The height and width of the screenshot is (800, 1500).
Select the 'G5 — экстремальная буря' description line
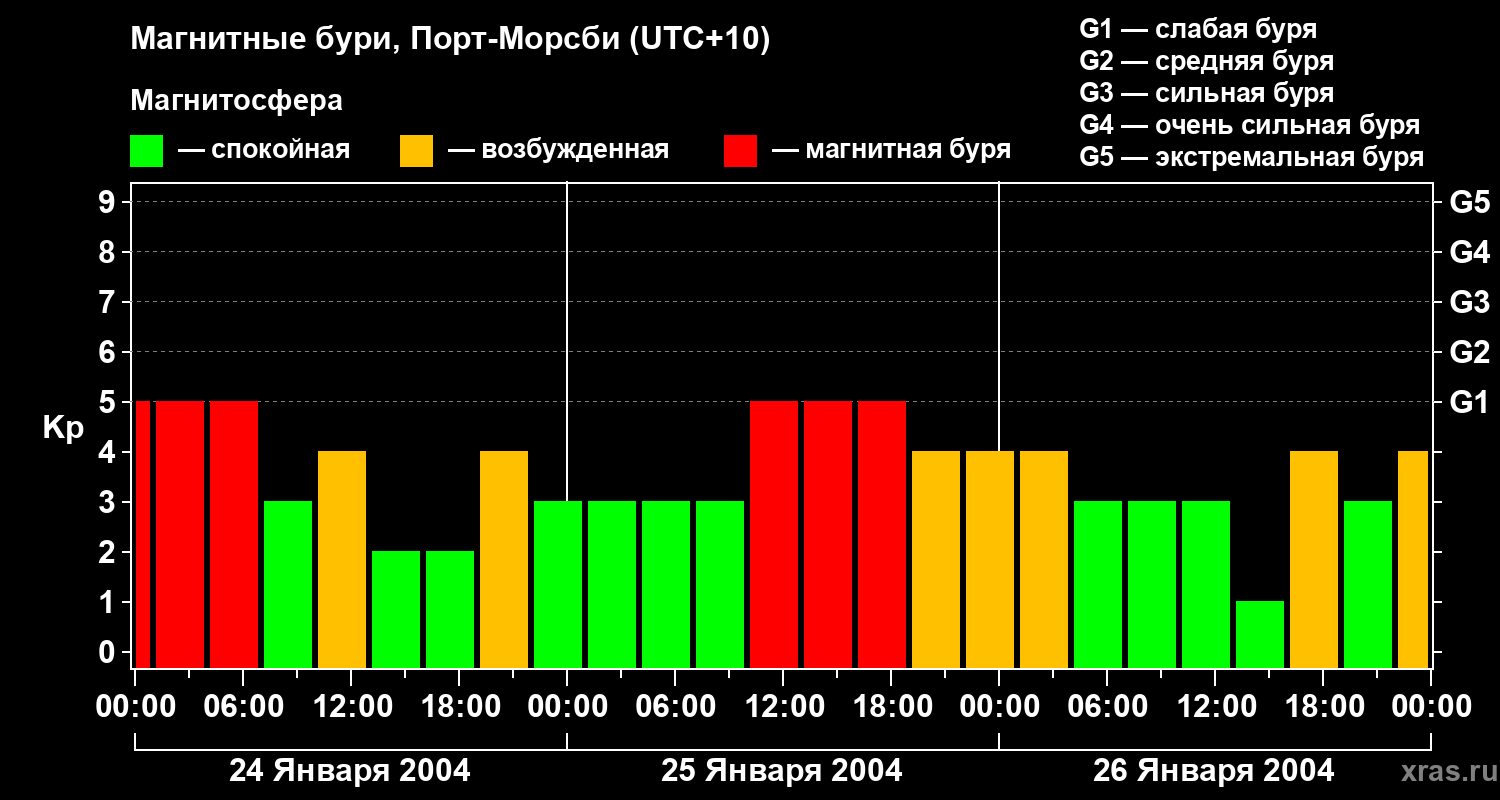coord(1252,158)
